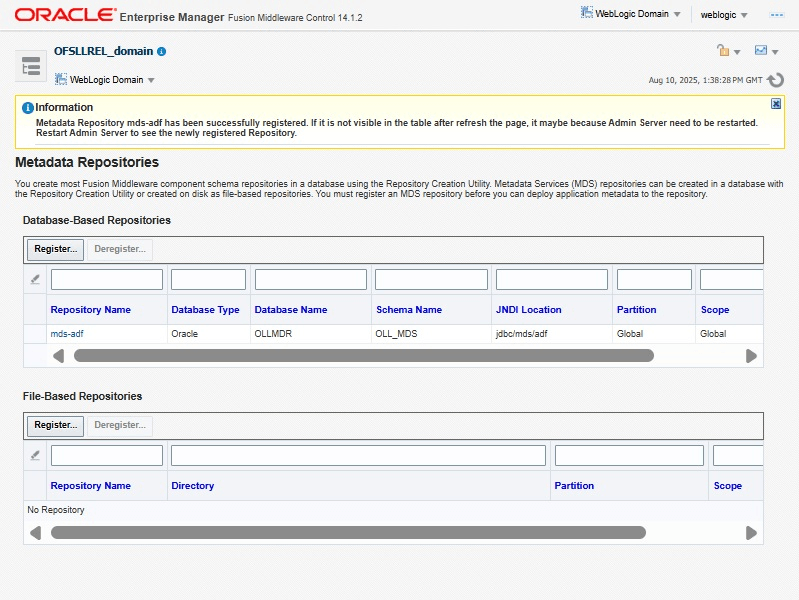Select the row header of mds-adf row
Image resolution: width=799 pixels, height=600 pixels.
pos(35,334)
